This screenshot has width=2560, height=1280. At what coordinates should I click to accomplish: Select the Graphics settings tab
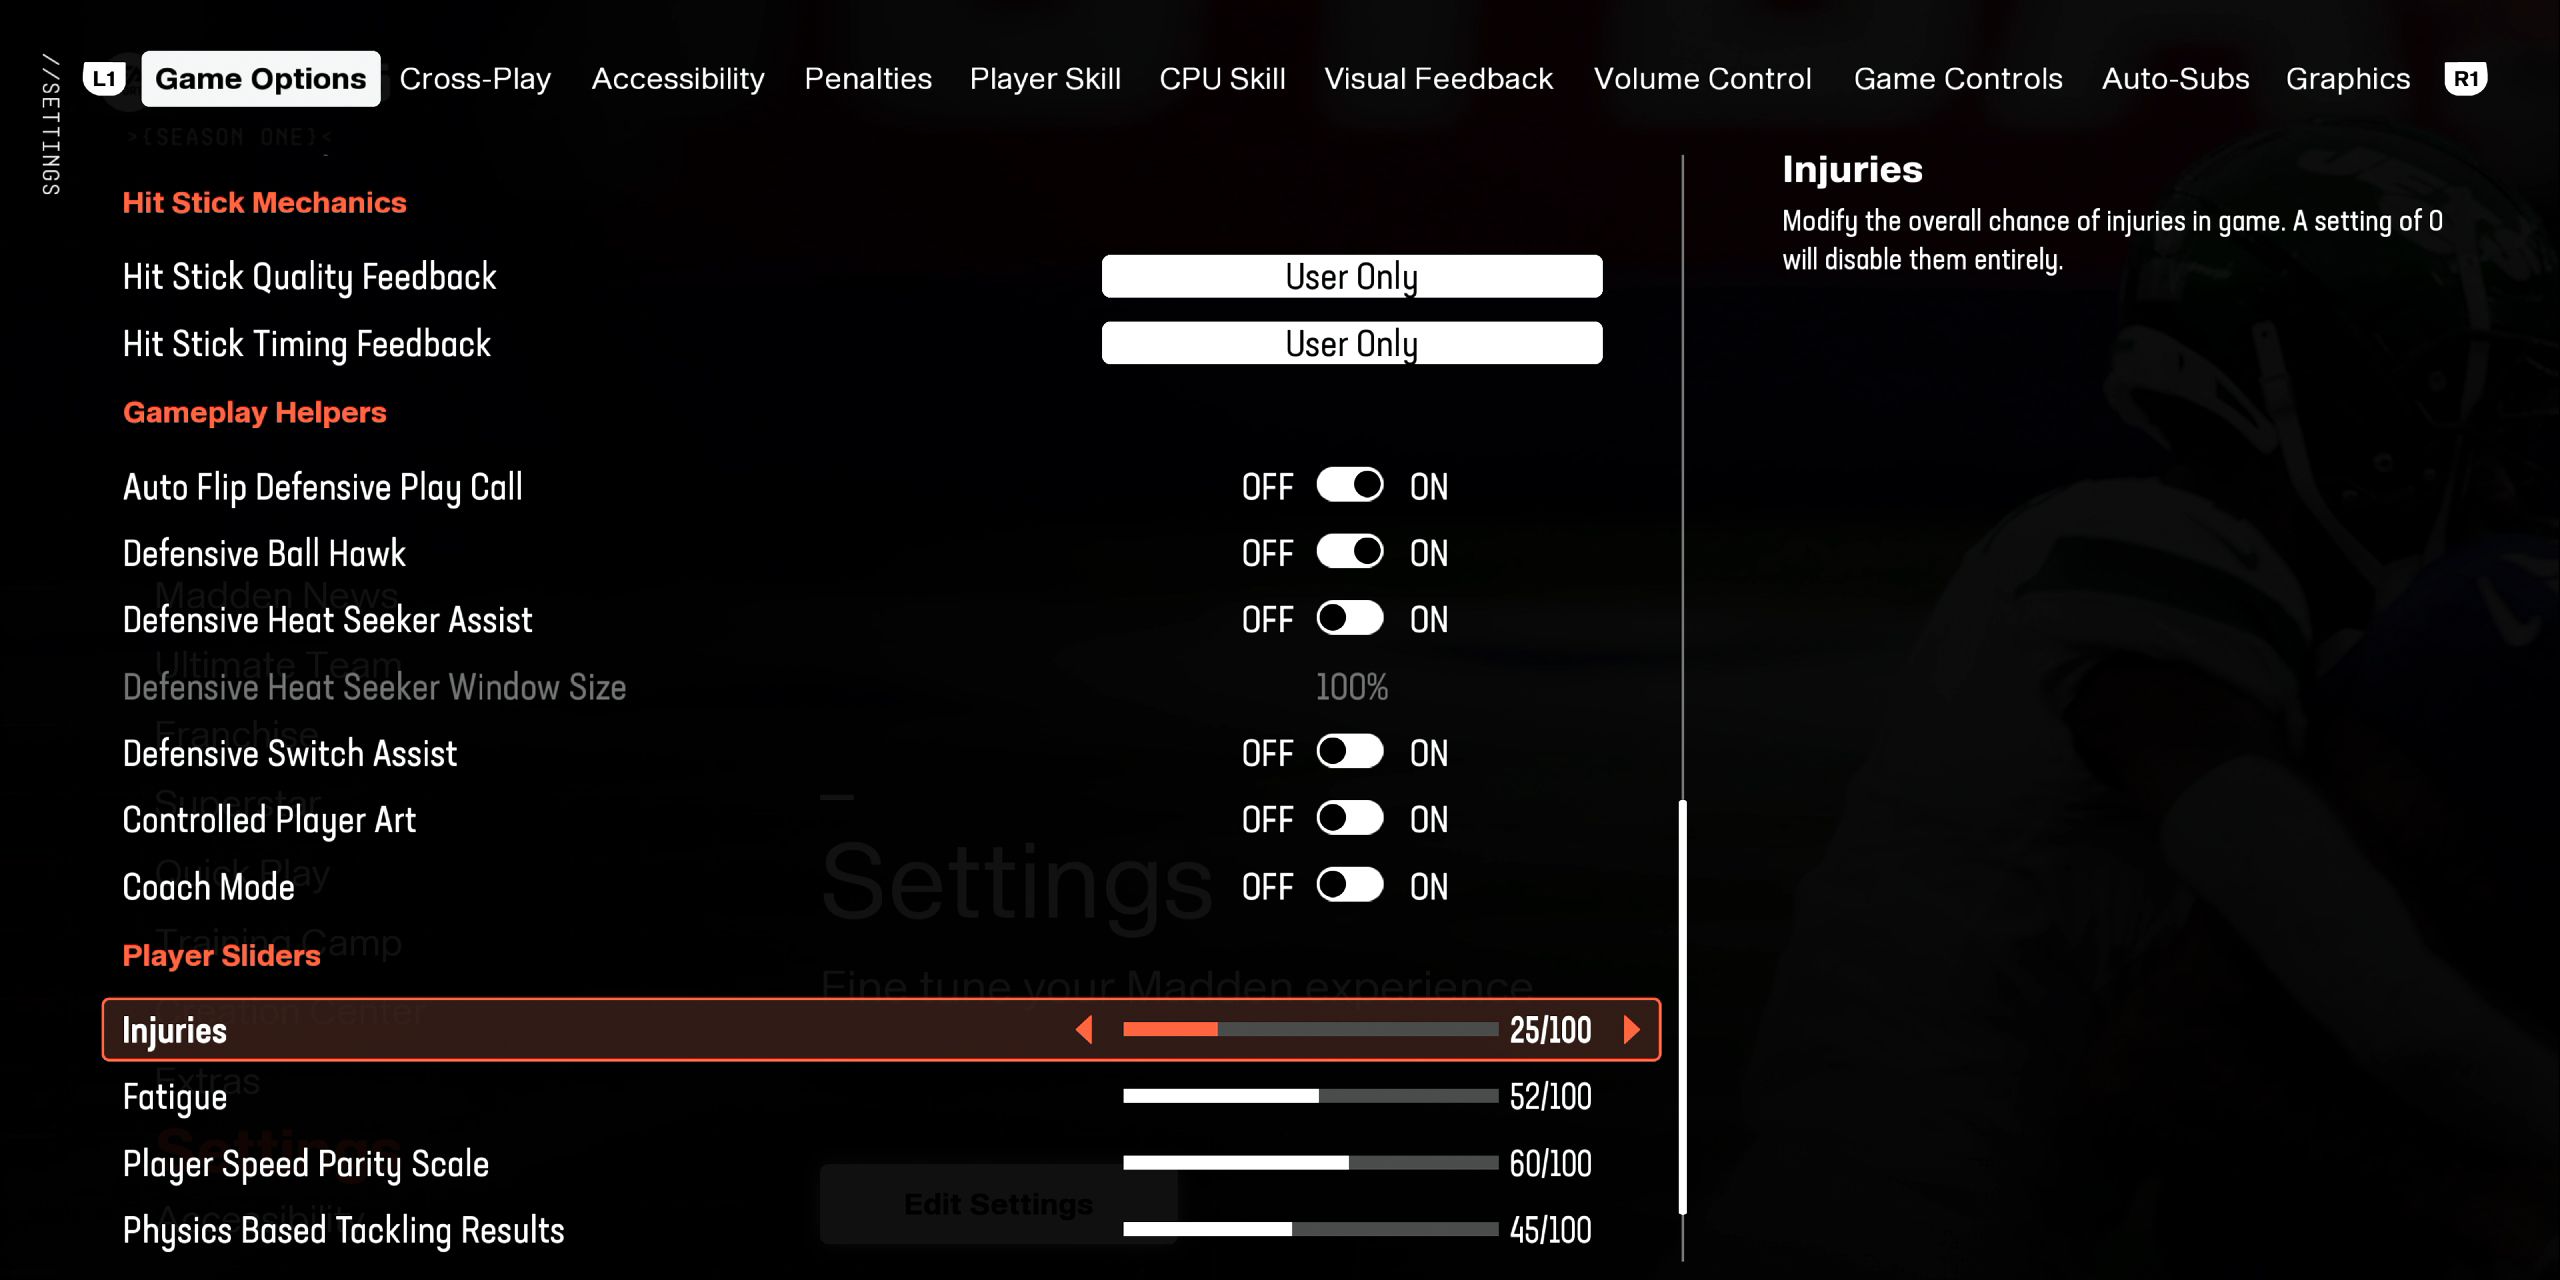2346,77
